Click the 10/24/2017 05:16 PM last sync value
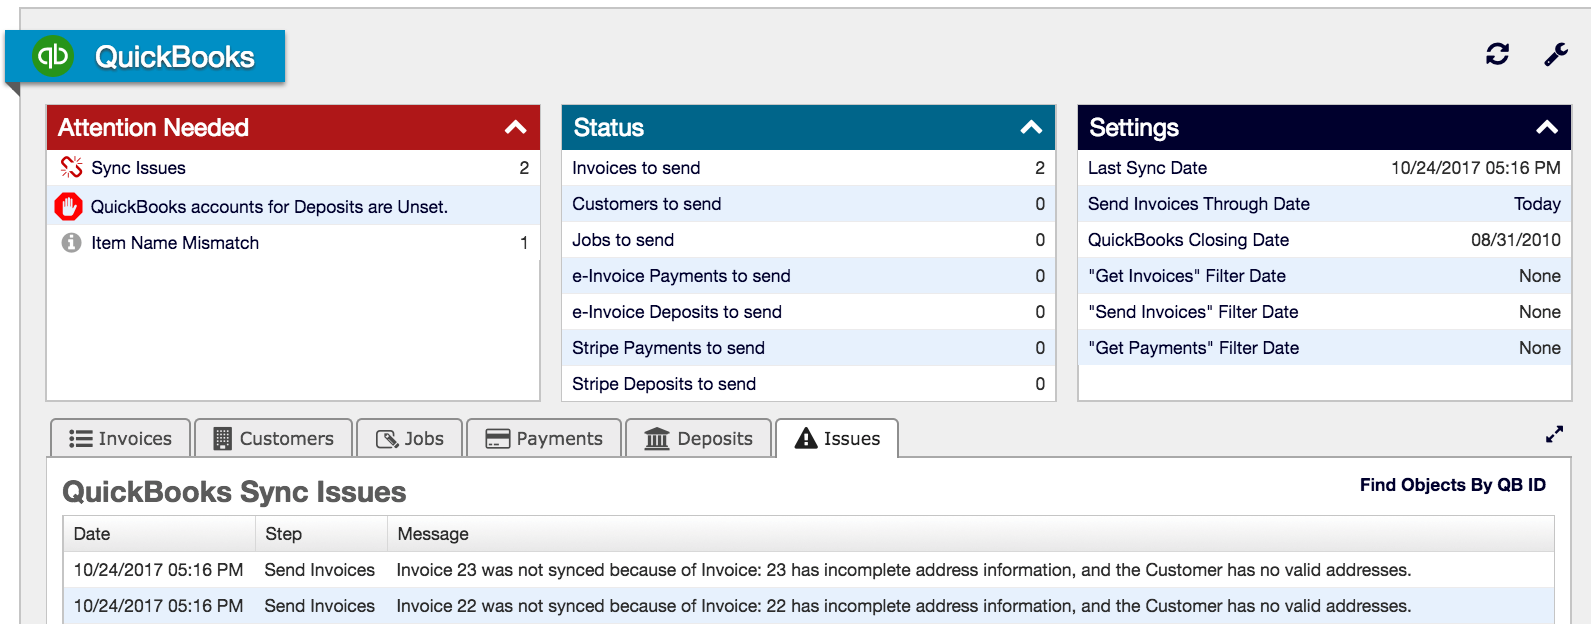 point(1476,168)
